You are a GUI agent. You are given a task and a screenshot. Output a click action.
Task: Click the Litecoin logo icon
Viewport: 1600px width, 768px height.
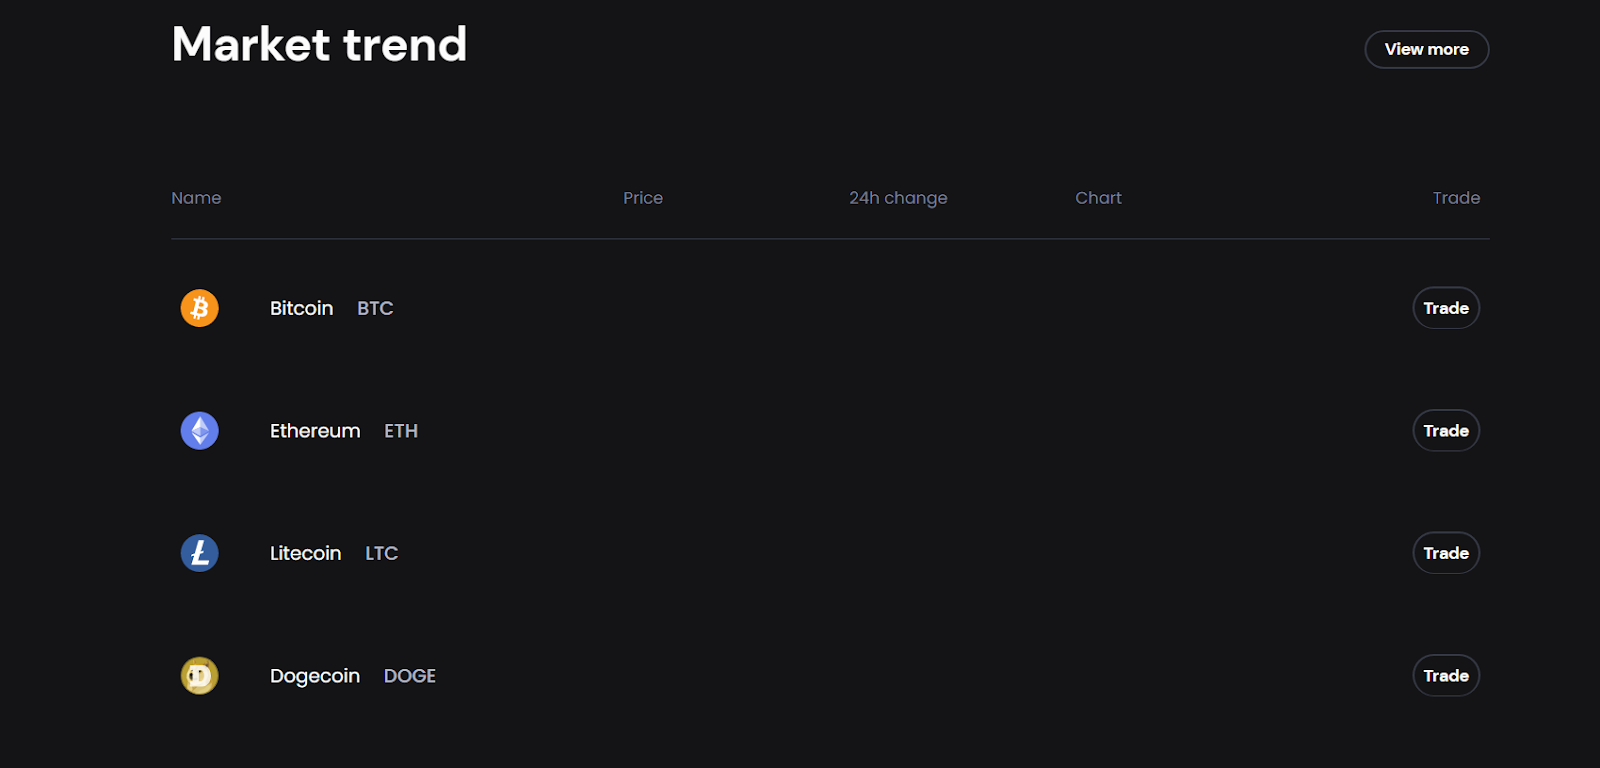click(199, 553)
